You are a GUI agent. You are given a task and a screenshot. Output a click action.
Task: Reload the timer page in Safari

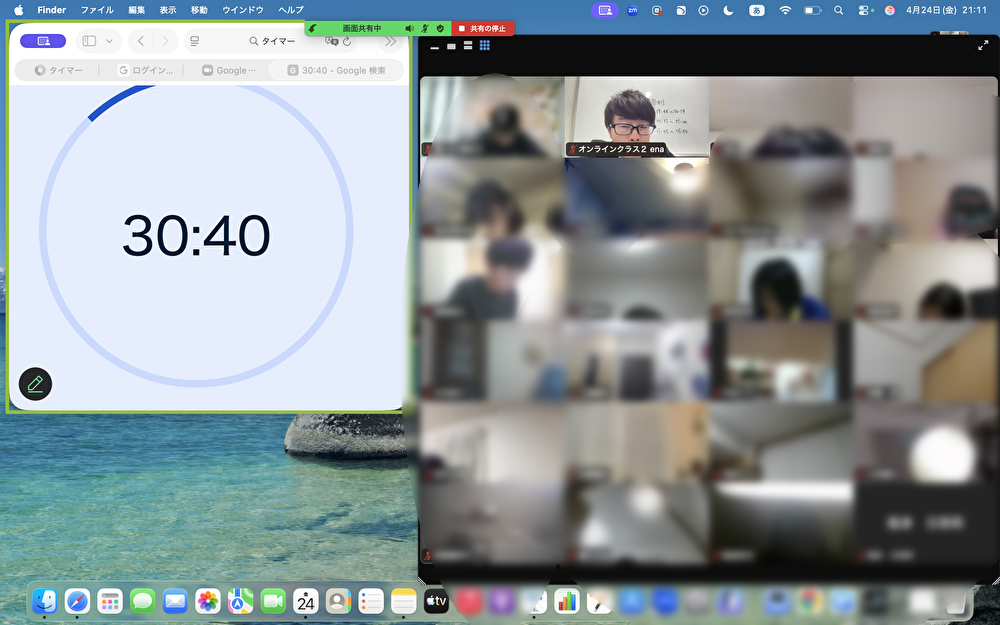348,41
